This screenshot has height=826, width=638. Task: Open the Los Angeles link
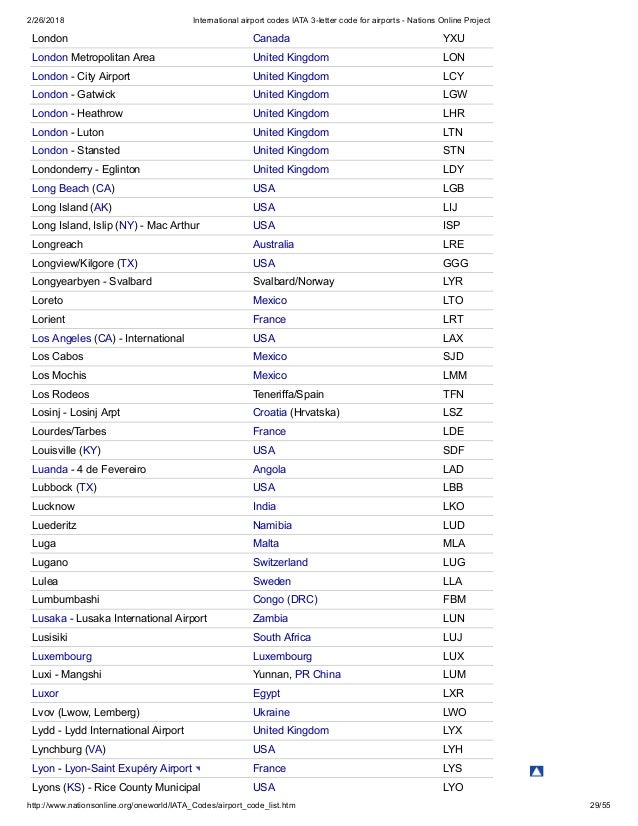(x=61, y=338)
